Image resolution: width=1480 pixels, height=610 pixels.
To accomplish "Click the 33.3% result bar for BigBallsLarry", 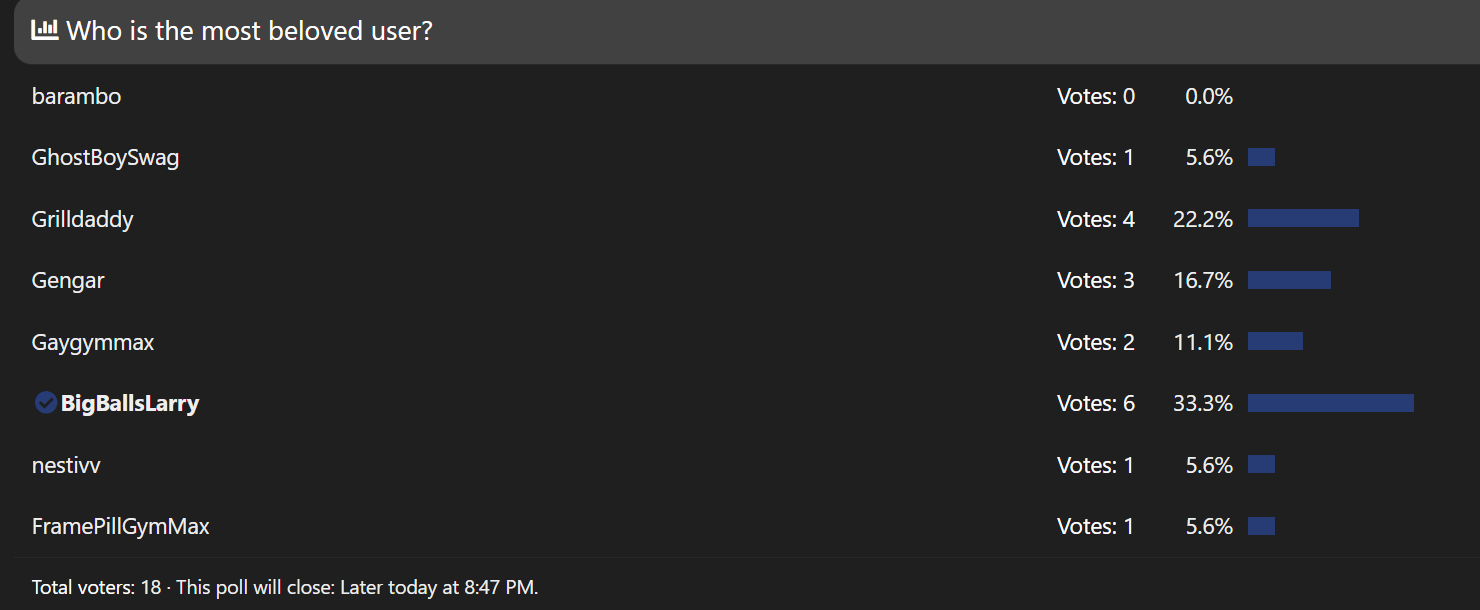I will pyautogui.click(x=1331, y=403).
